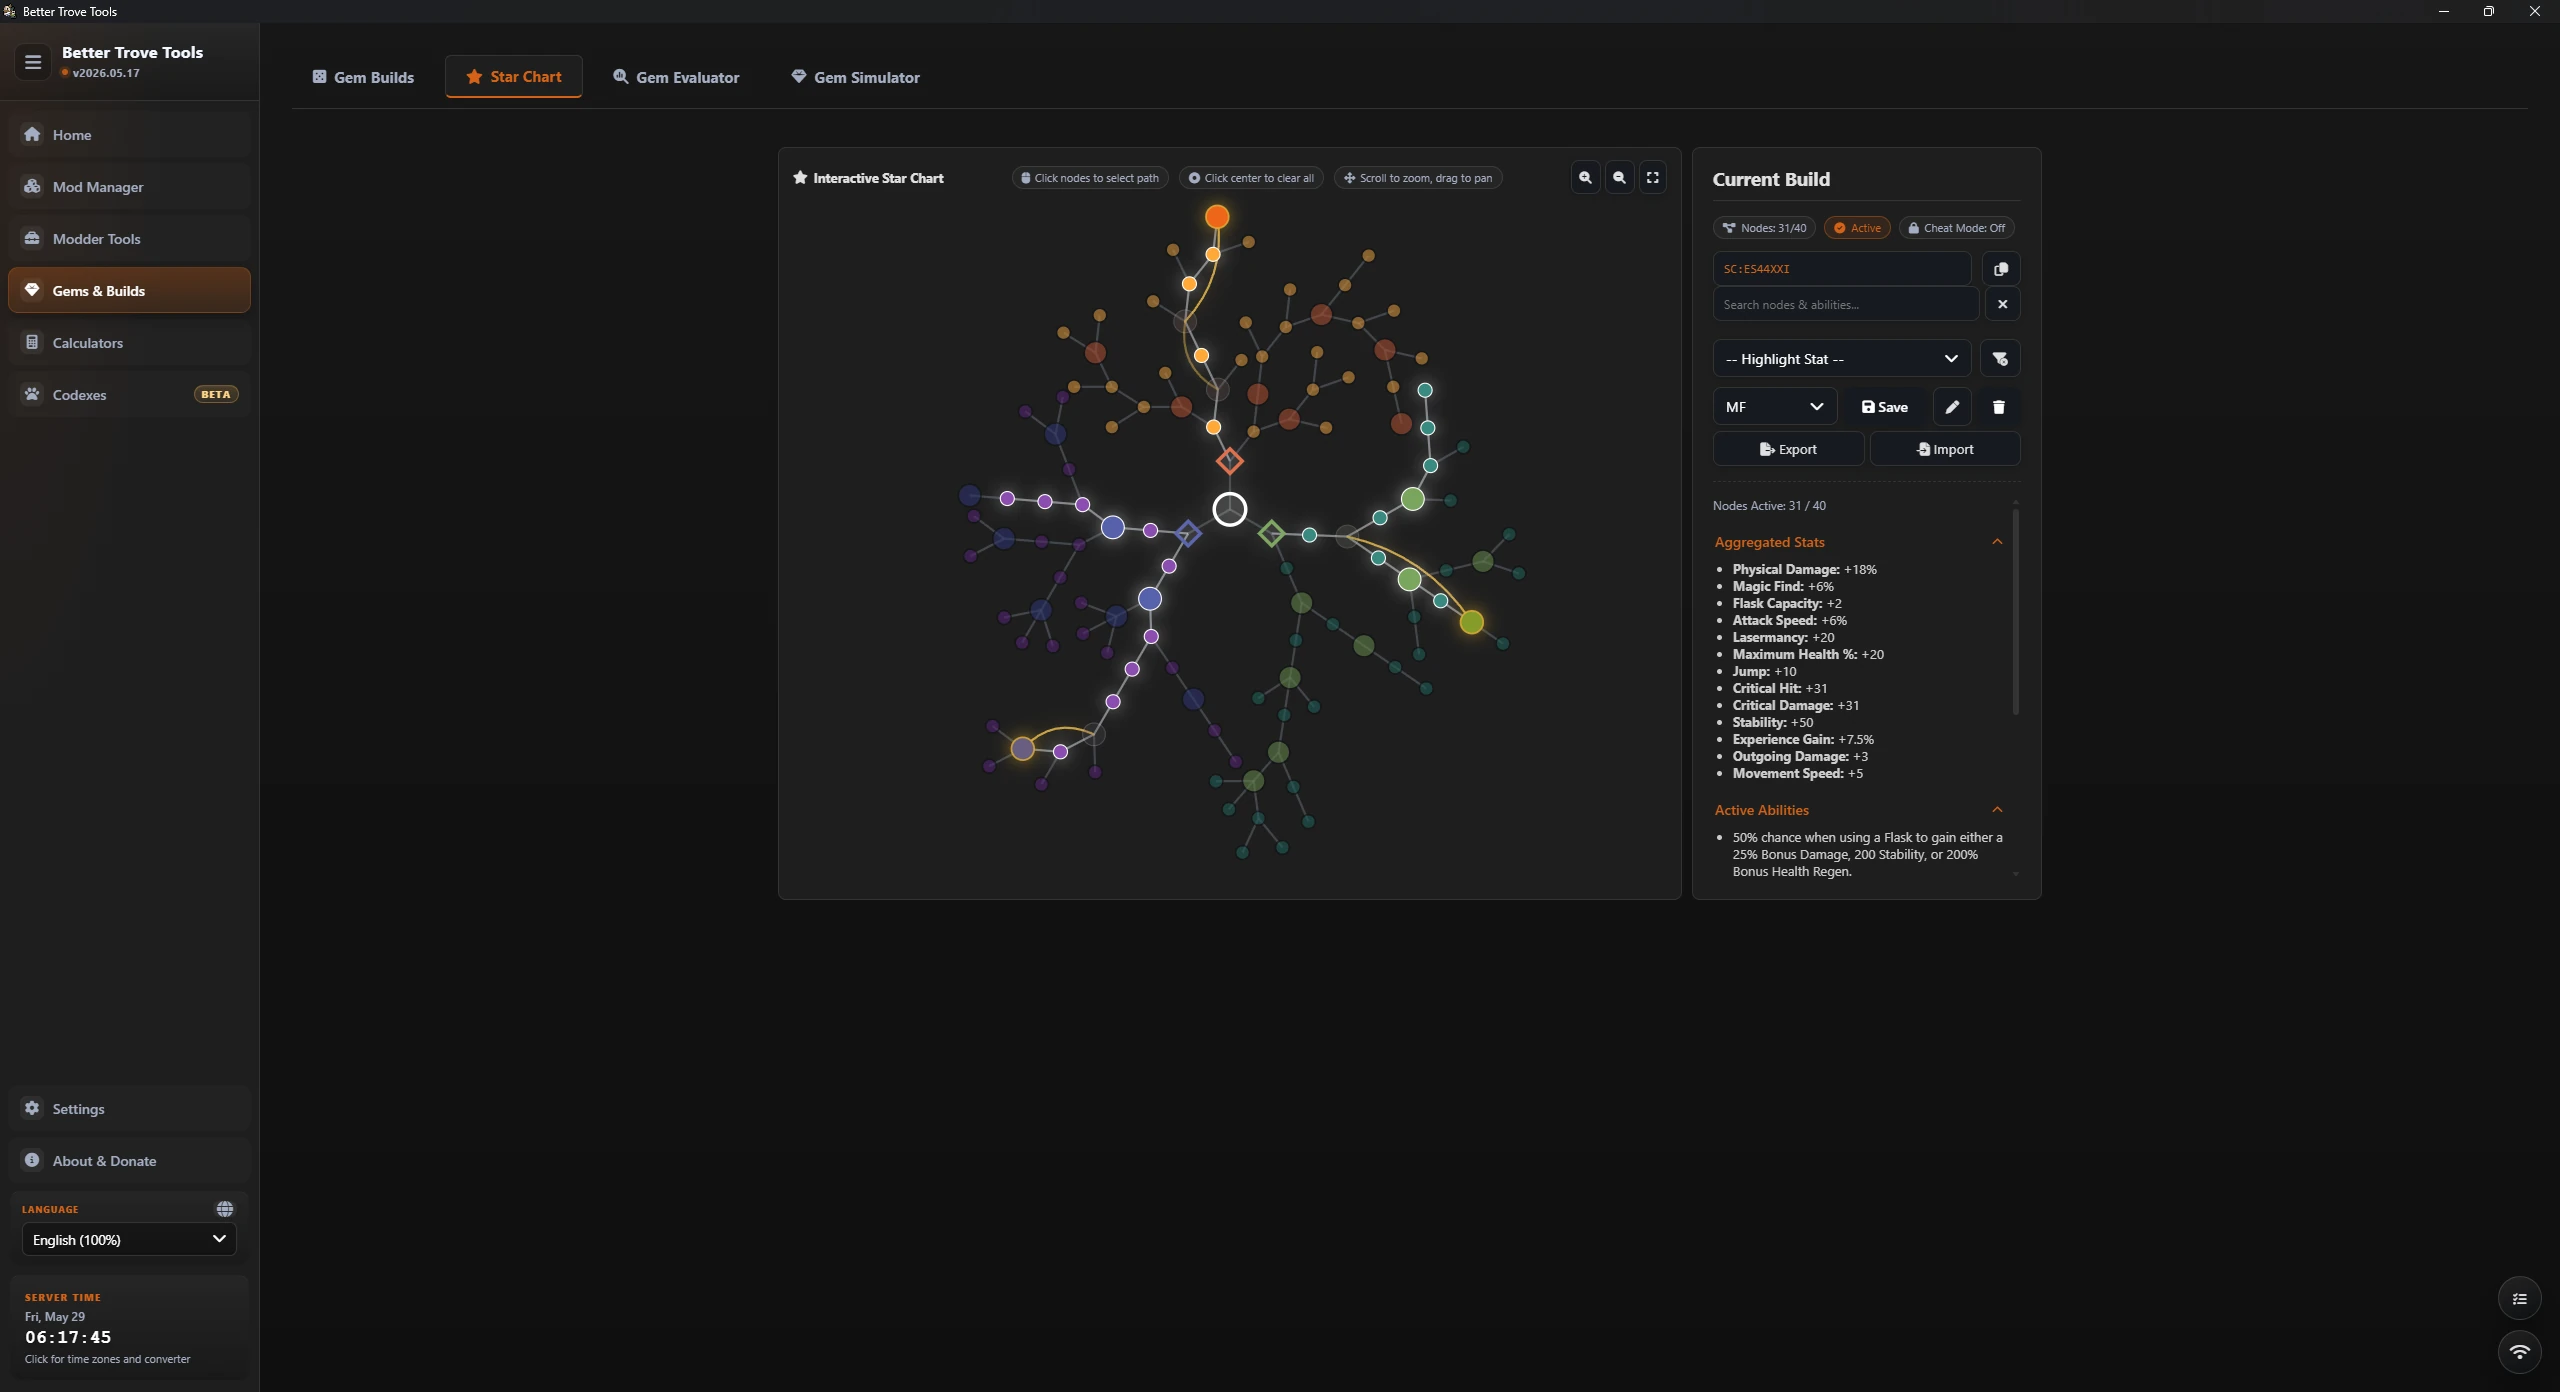Click 'Click center to clear all' hint
The height and width of the screenshot is (1392, 2560).
tap(1251, 178)
